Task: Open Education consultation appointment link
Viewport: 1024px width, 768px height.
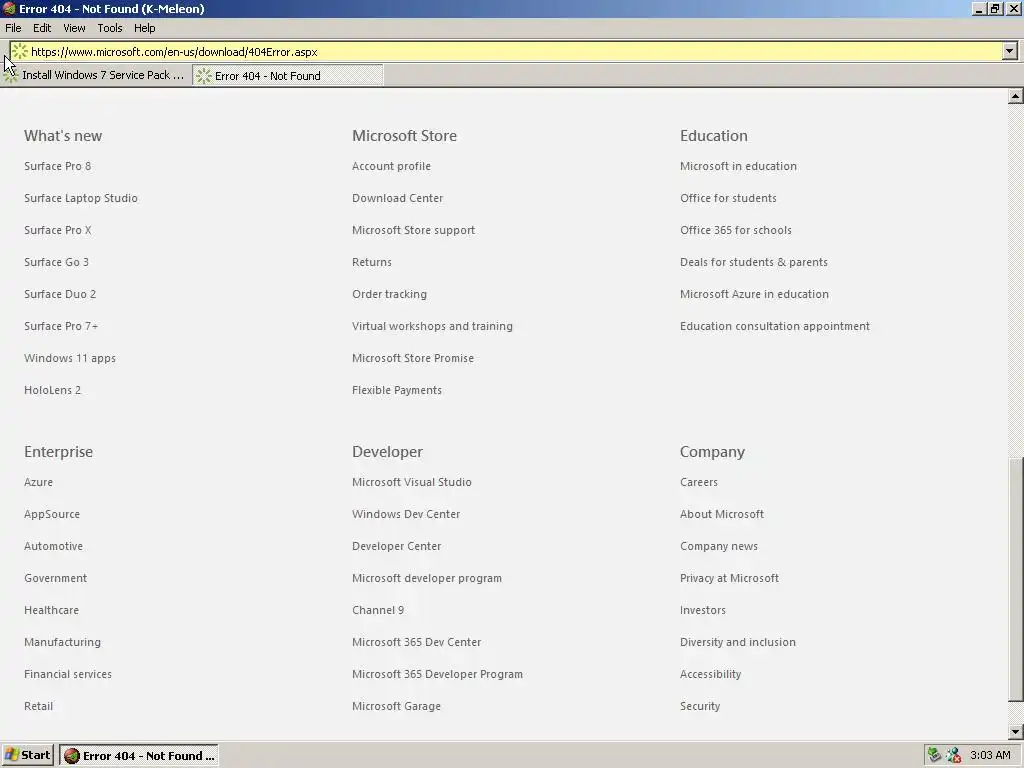Action: click(775, 326)
